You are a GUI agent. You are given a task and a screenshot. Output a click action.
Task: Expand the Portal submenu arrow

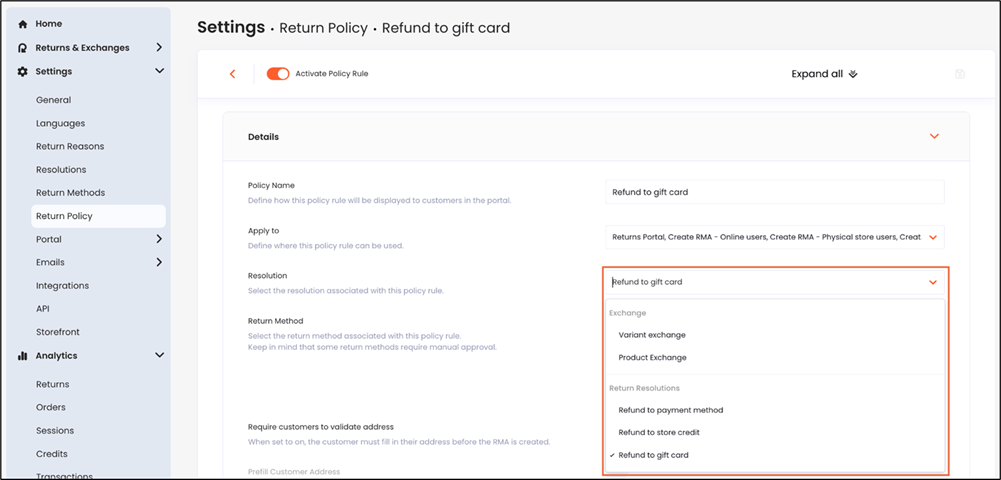[x=159, y=239]
